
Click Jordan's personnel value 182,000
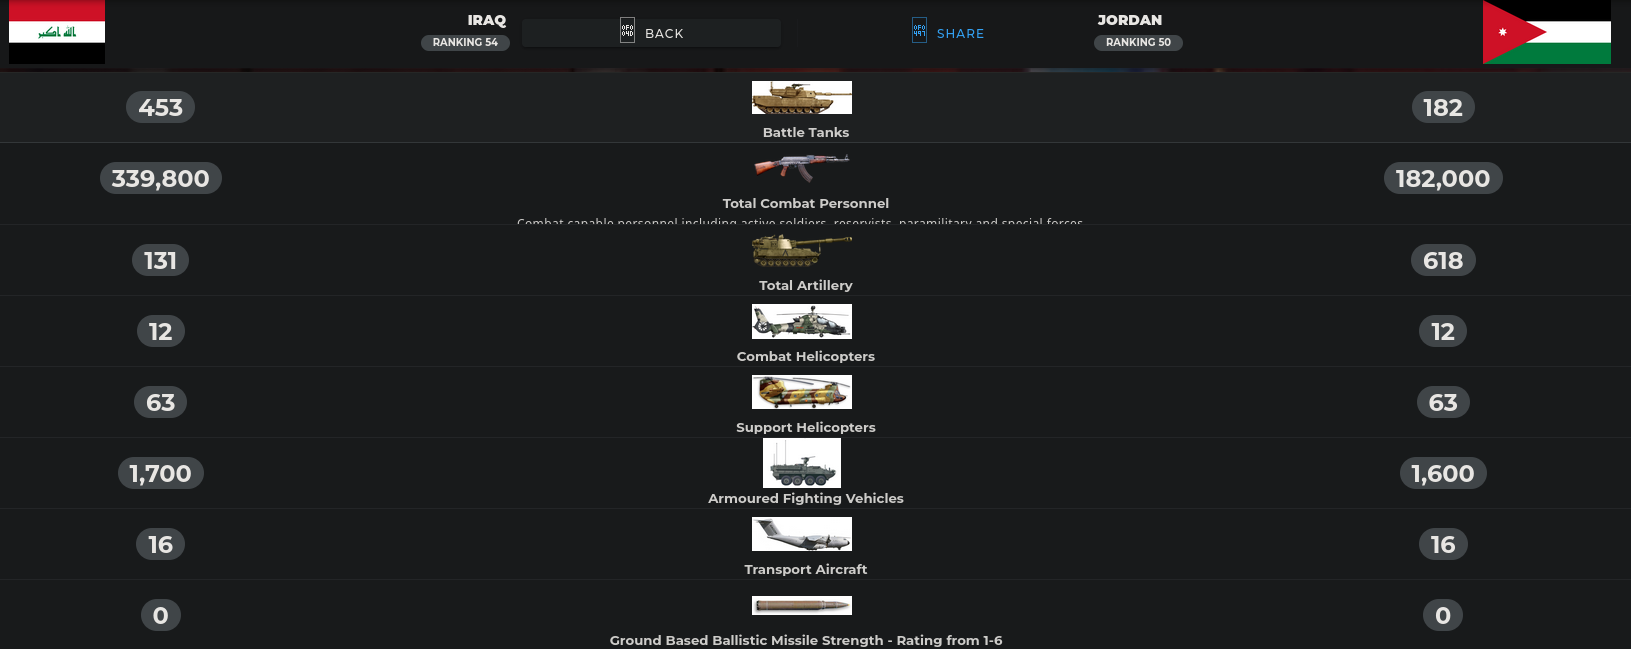(1443, 178)
